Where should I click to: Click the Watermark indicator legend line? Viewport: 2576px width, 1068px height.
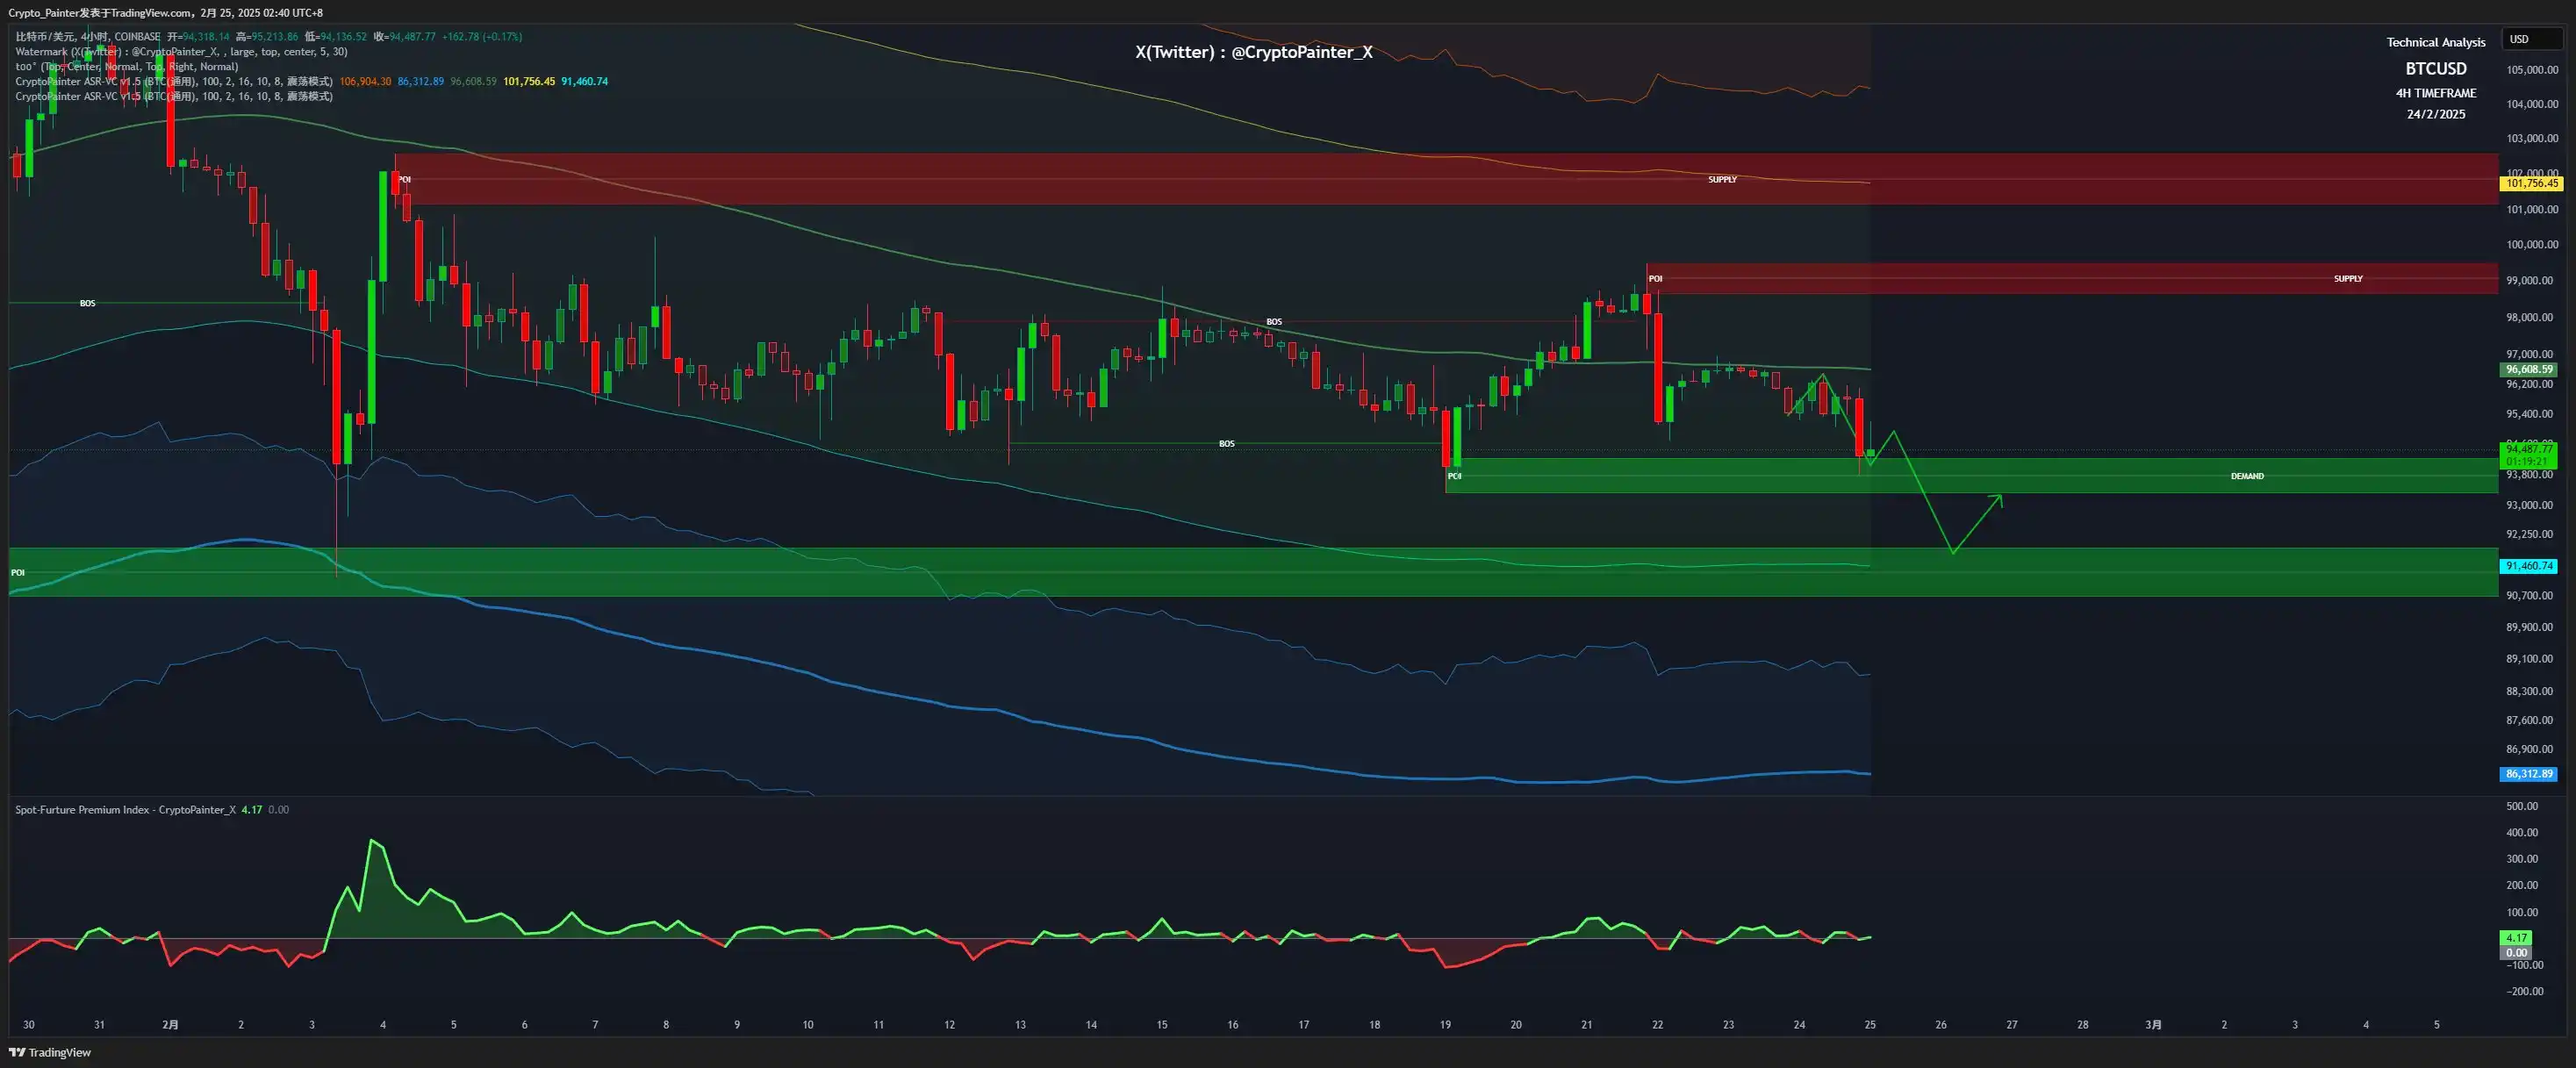tap(180, 52)
